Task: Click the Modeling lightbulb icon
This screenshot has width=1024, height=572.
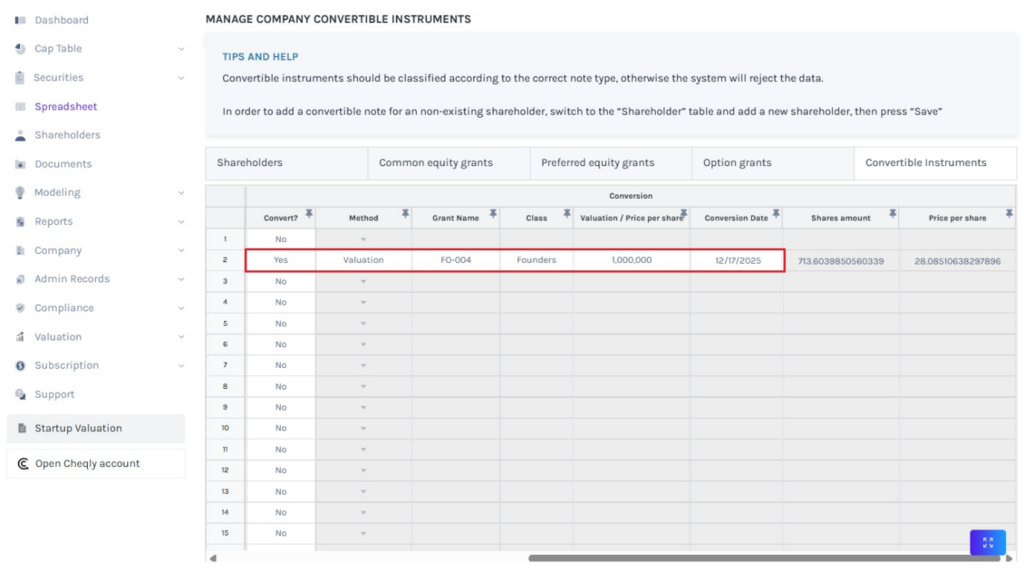Action: pos(21,193)
